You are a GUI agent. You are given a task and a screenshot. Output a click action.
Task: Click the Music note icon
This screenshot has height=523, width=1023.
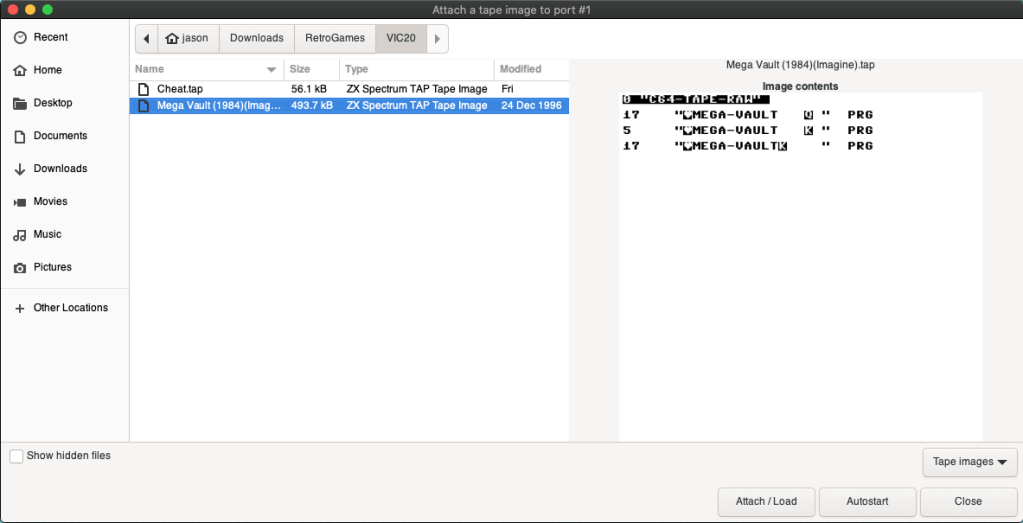(19, 235)
